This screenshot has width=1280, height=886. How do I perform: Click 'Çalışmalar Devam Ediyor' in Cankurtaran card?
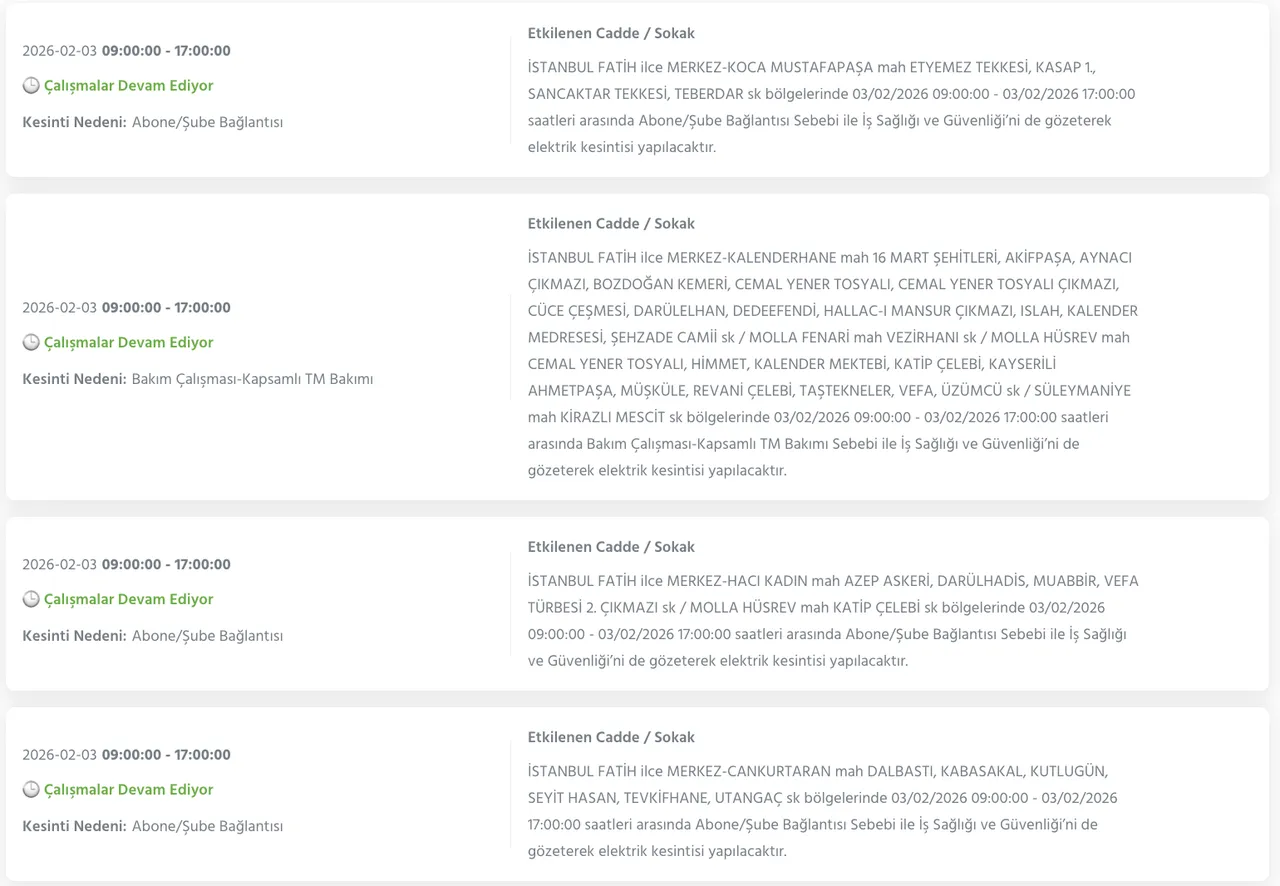(x=128, y=790)
